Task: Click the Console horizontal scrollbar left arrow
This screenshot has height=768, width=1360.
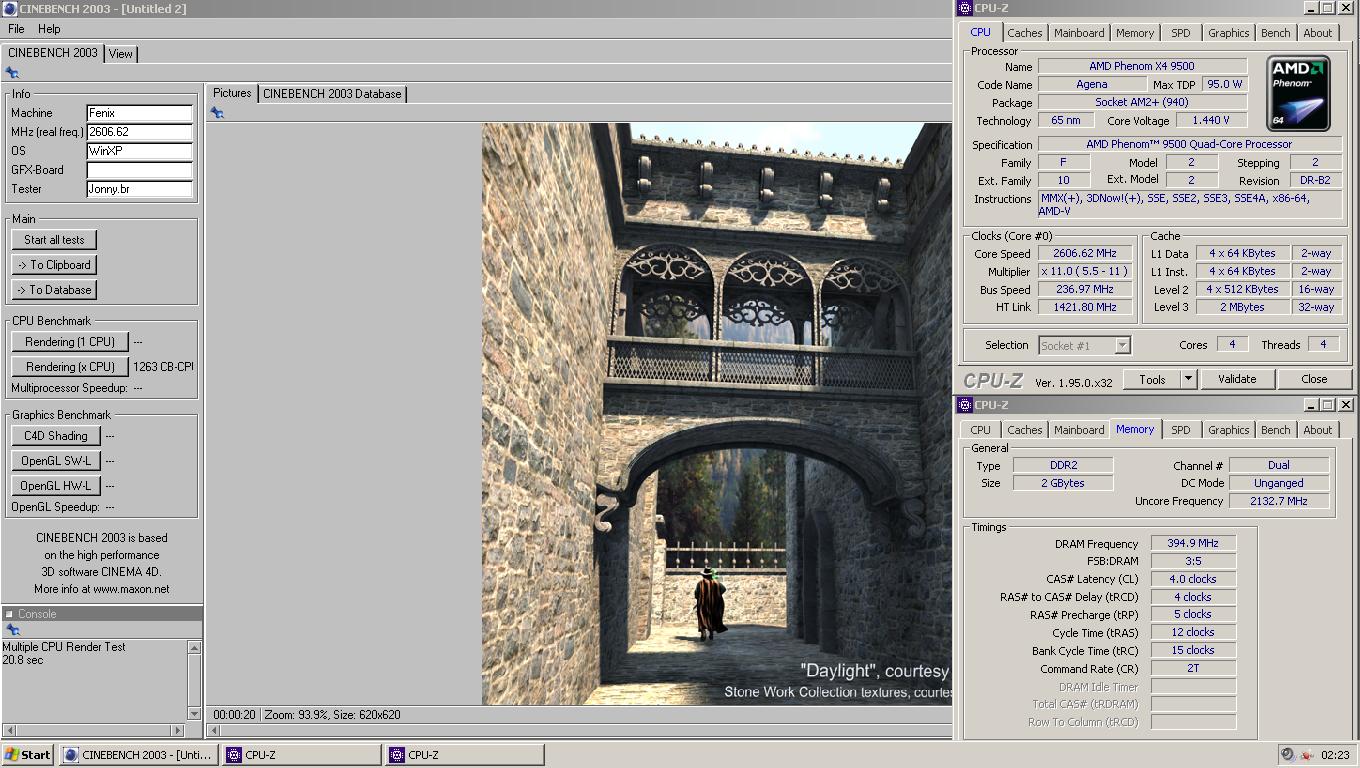Action: coord(8,730)
